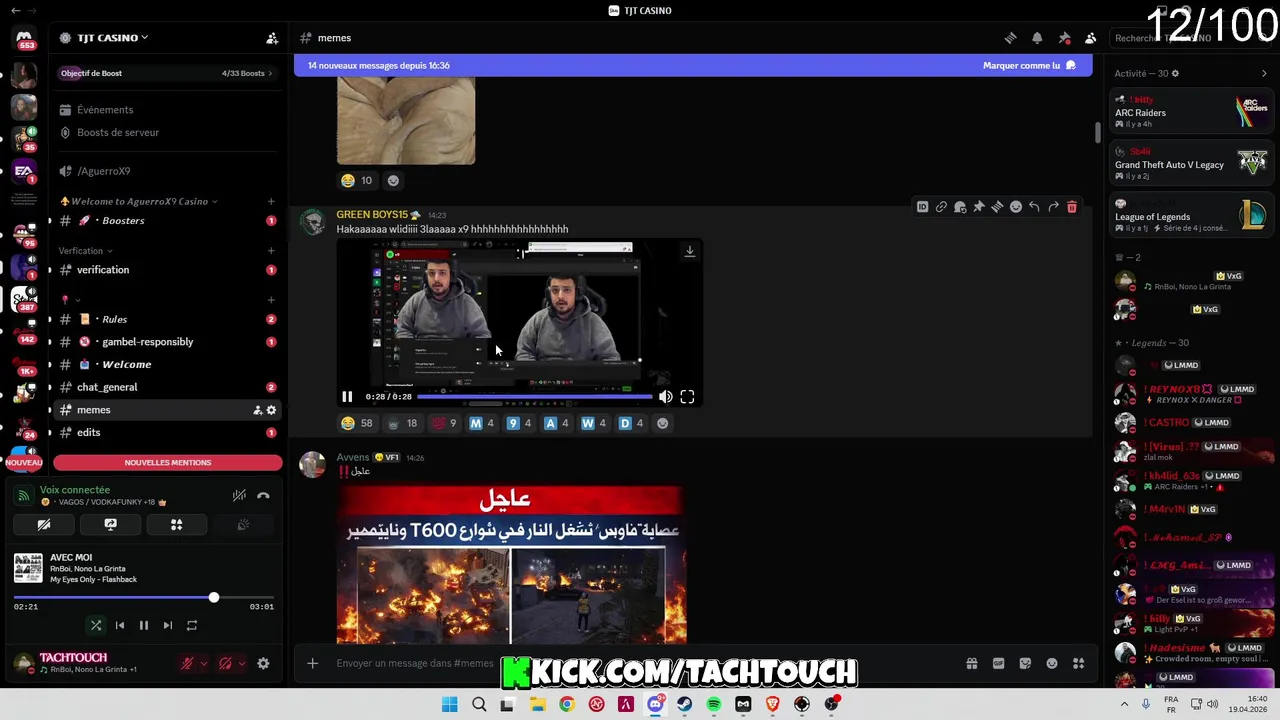Screen dimensions: 1280x720
Task: Open user settings gear
Action: click(263, 663)
